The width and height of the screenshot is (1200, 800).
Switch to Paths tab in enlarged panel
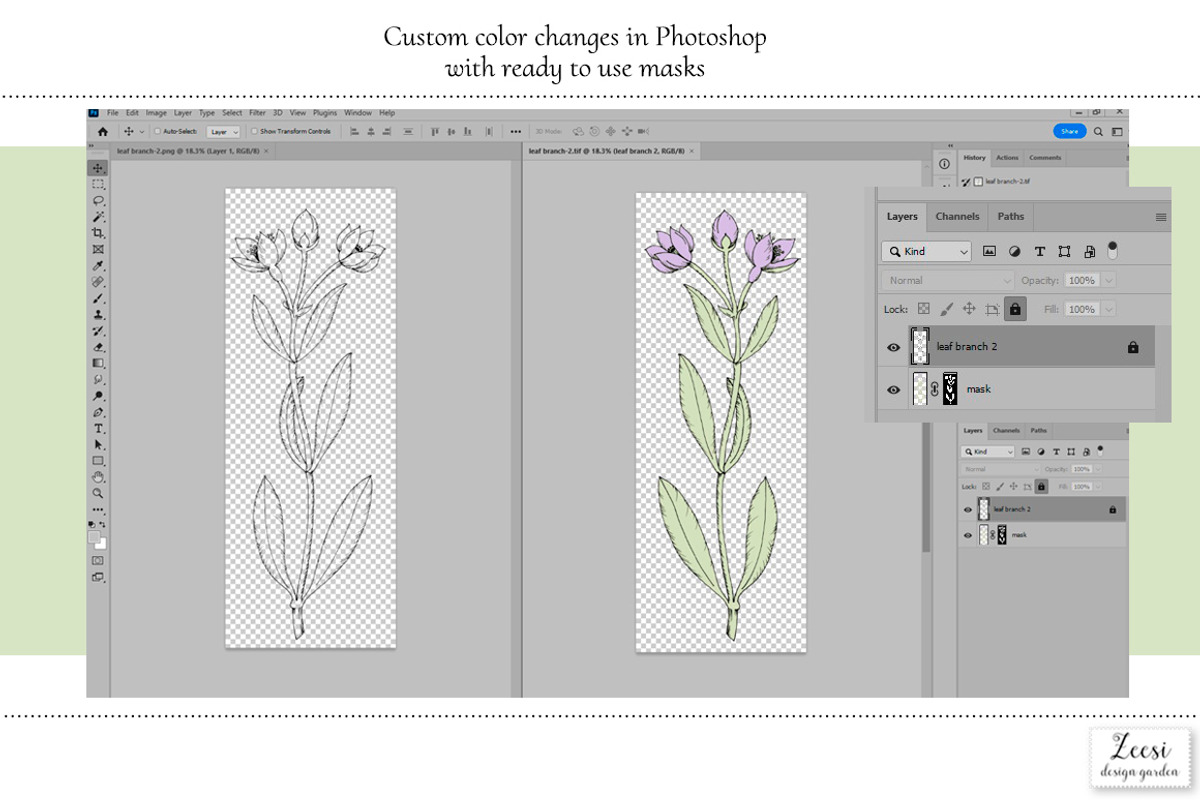(x=1011, y=216)
